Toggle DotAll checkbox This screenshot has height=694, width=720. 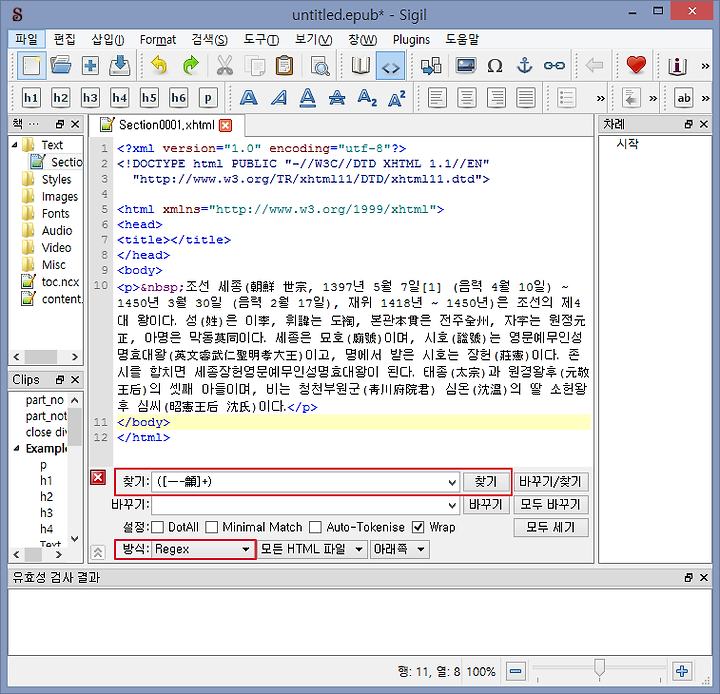point(158,527)
